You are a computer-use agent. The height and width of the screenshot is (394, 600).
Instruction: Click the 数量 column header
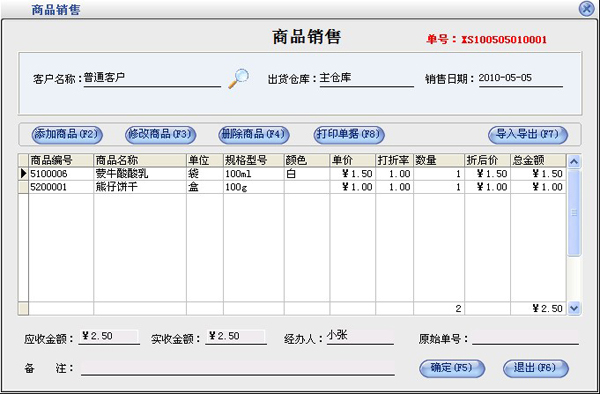pos(439,160)
